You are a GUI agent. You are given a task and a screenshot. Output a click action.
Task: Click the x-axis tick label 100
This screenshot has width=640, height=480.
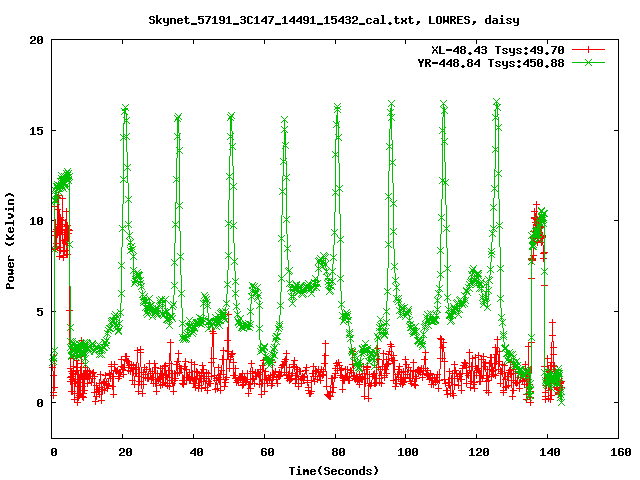point(408,452)
